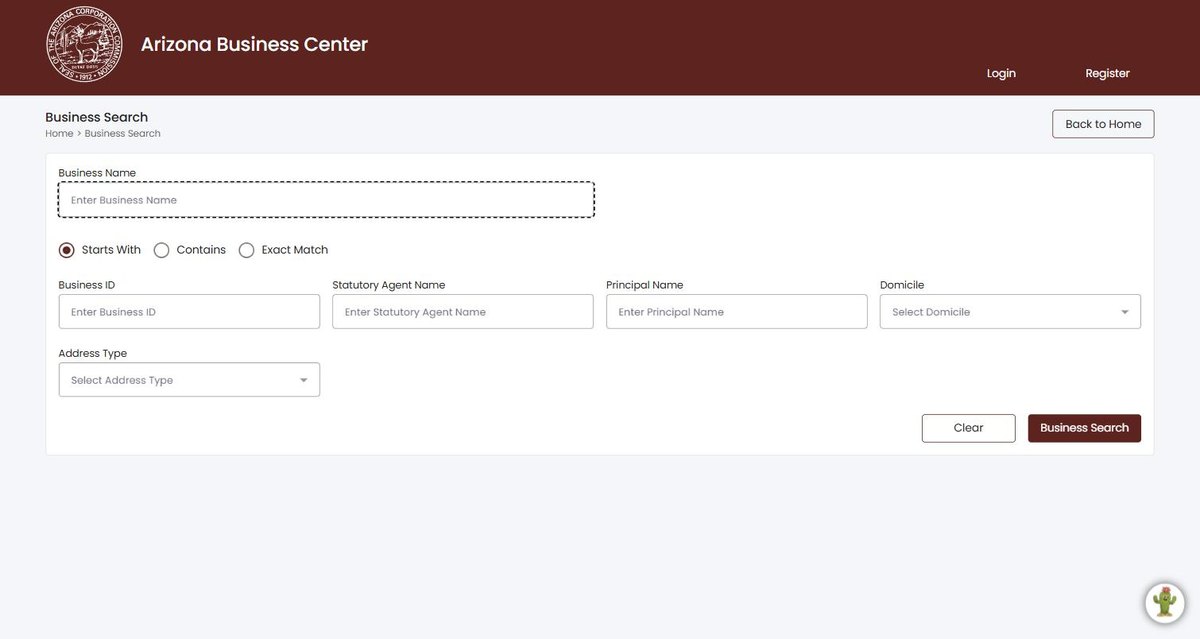The image size is (1200, 639).
Task: Go to Home in the breadcrumb
Action: pos(59,134)
